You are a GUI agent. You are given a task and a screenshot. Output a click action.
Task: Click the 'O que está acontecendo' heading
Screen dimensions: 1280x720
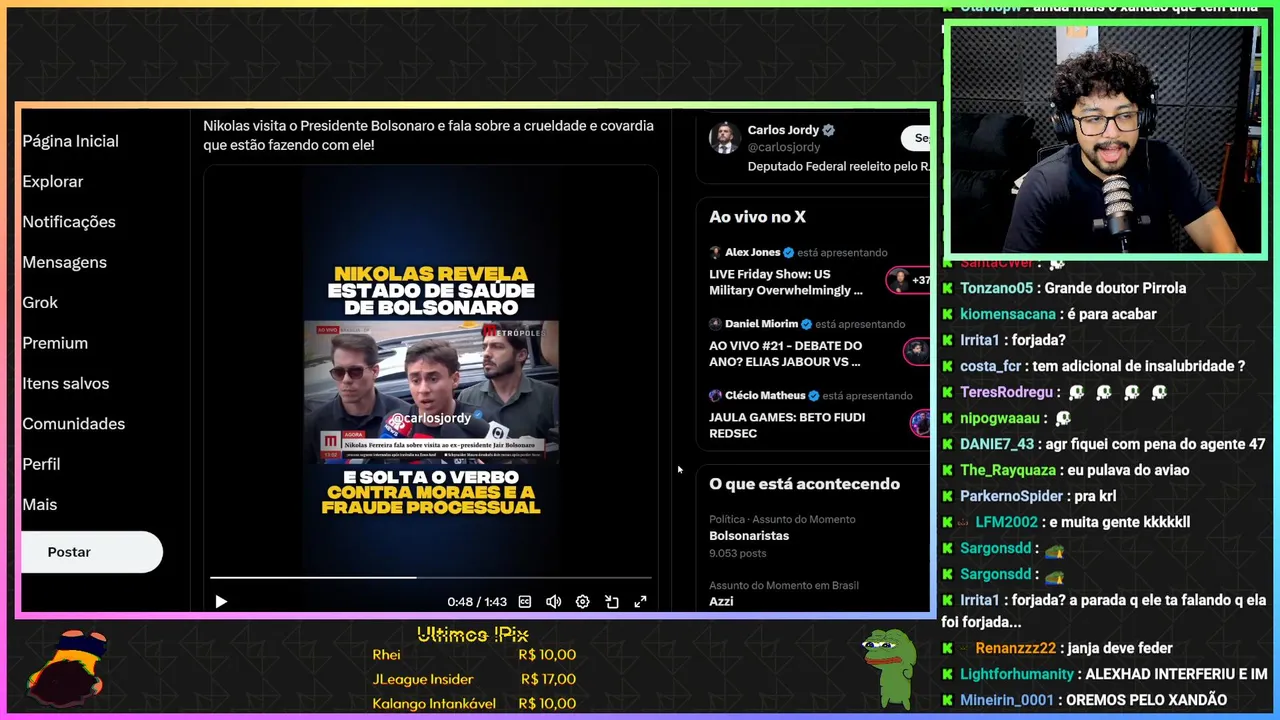[804, 484]
